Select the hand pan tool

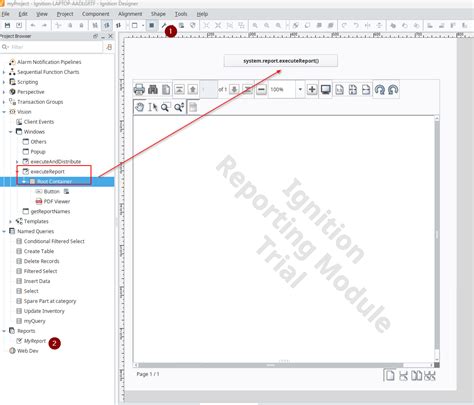(140, 107)
